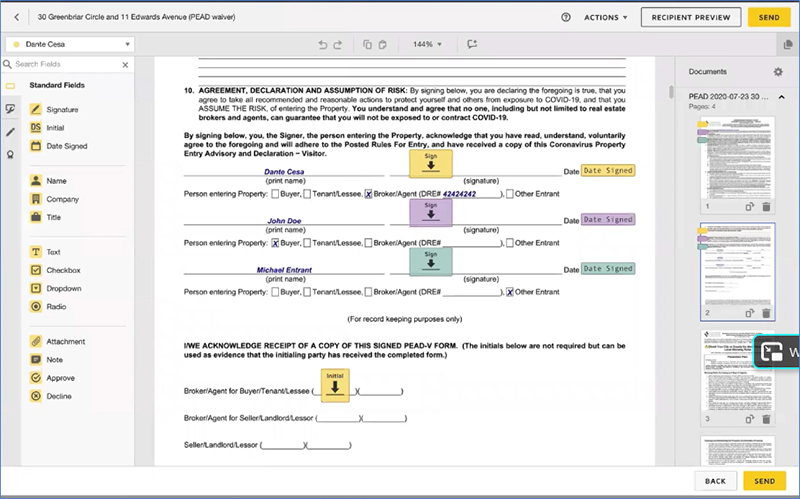Pick the Signature field
This screenshot has width=800, height=499.
(54, 109)
